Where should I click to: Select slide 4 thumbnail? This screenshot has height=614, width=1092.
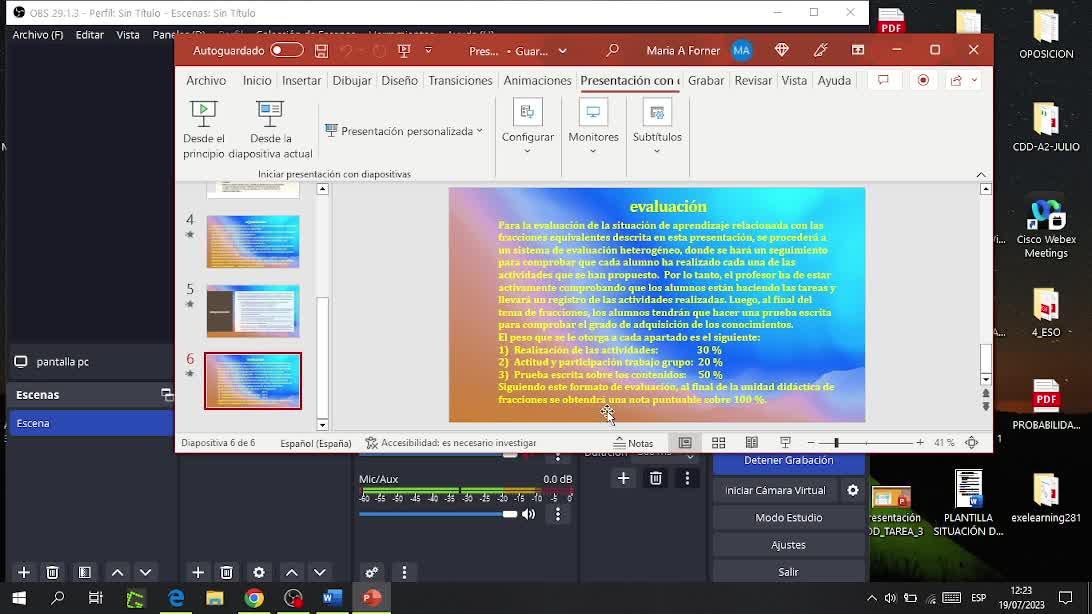pyautogui.click(x=252, y=242)
